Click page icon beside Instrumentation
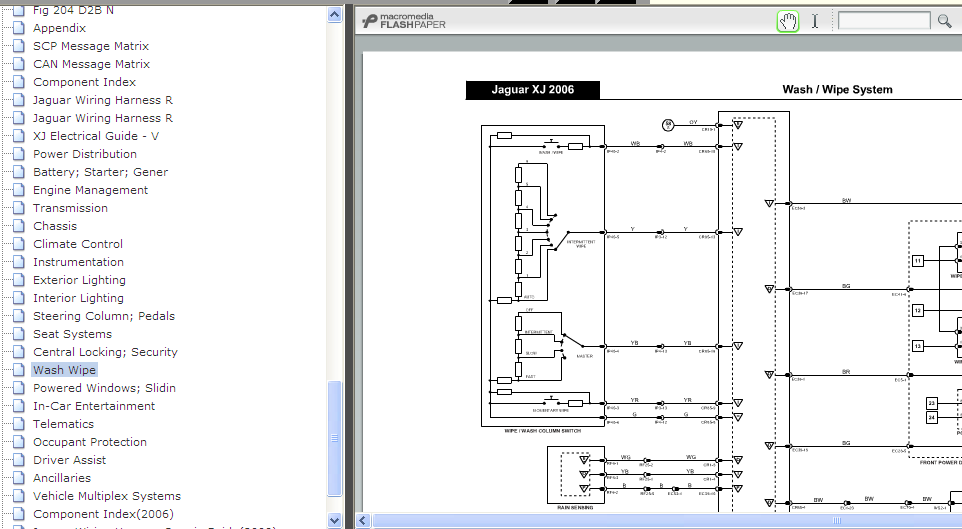962x529 pixels. (20, 261)
